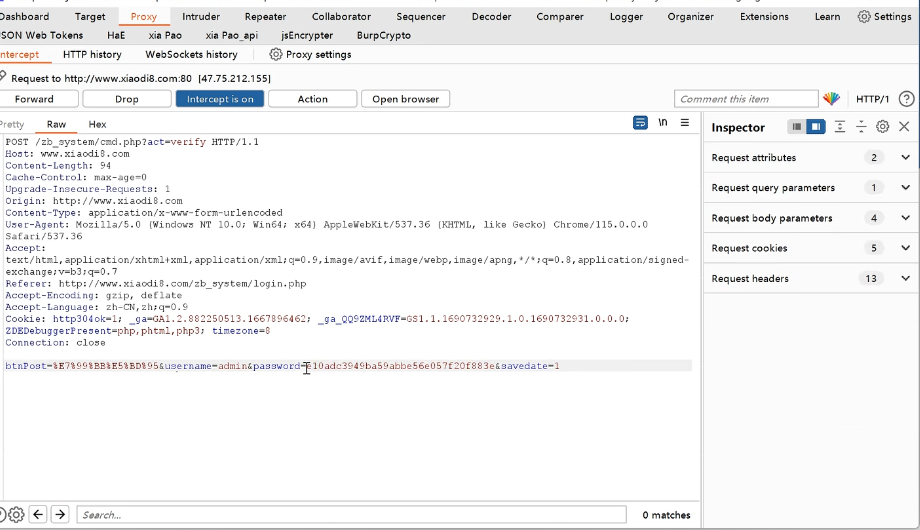The image size is (920, 530).
Task: Switch Inspector to right-side layout
Action: 816,127
